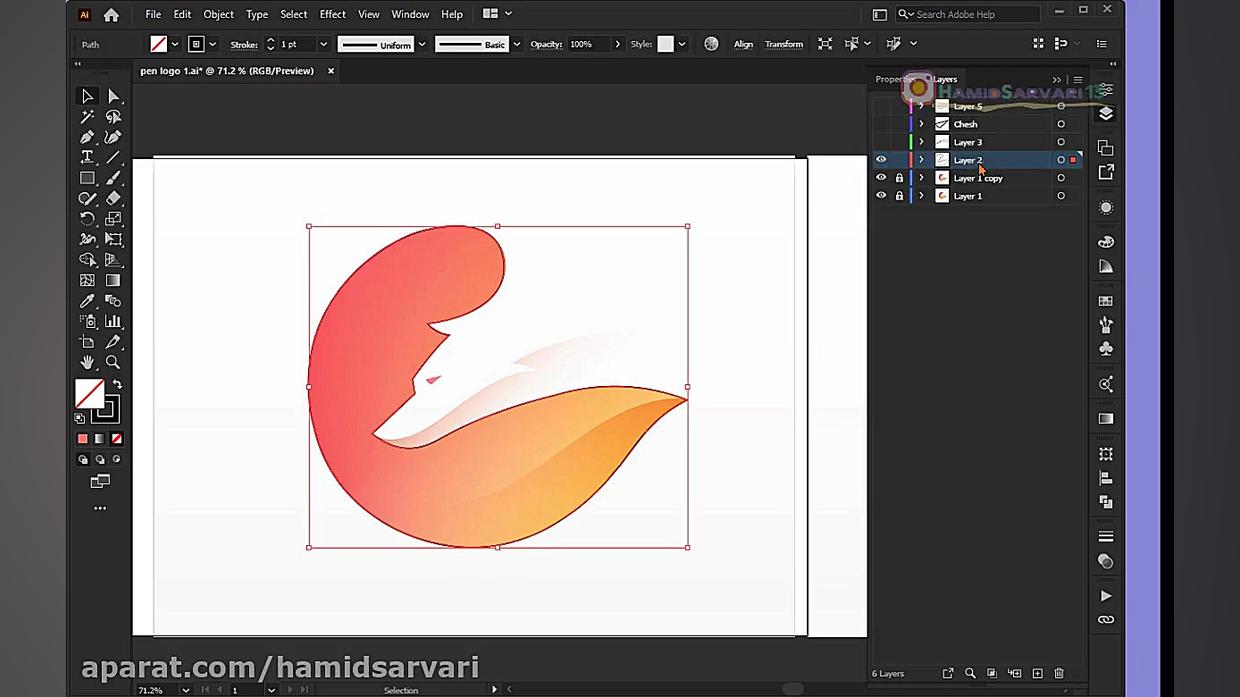This screenshot has width=1240, height=697.
Task: Select the Direct Selection tool
Action: tap(114, 96)
